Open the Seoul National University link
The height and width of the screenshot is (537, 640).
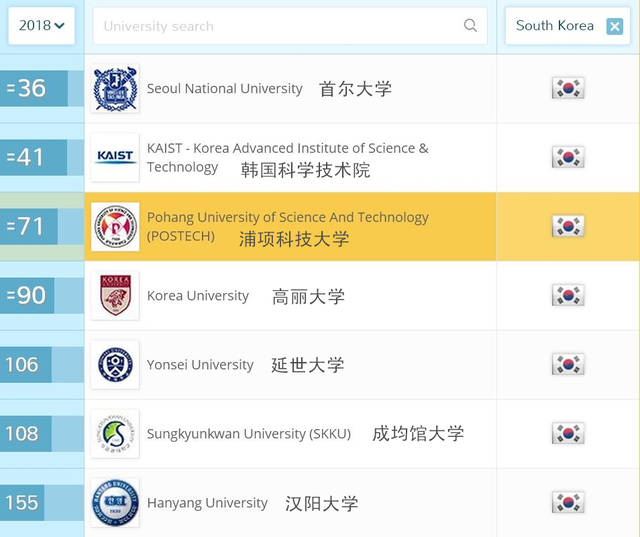(x=224, y=89)
